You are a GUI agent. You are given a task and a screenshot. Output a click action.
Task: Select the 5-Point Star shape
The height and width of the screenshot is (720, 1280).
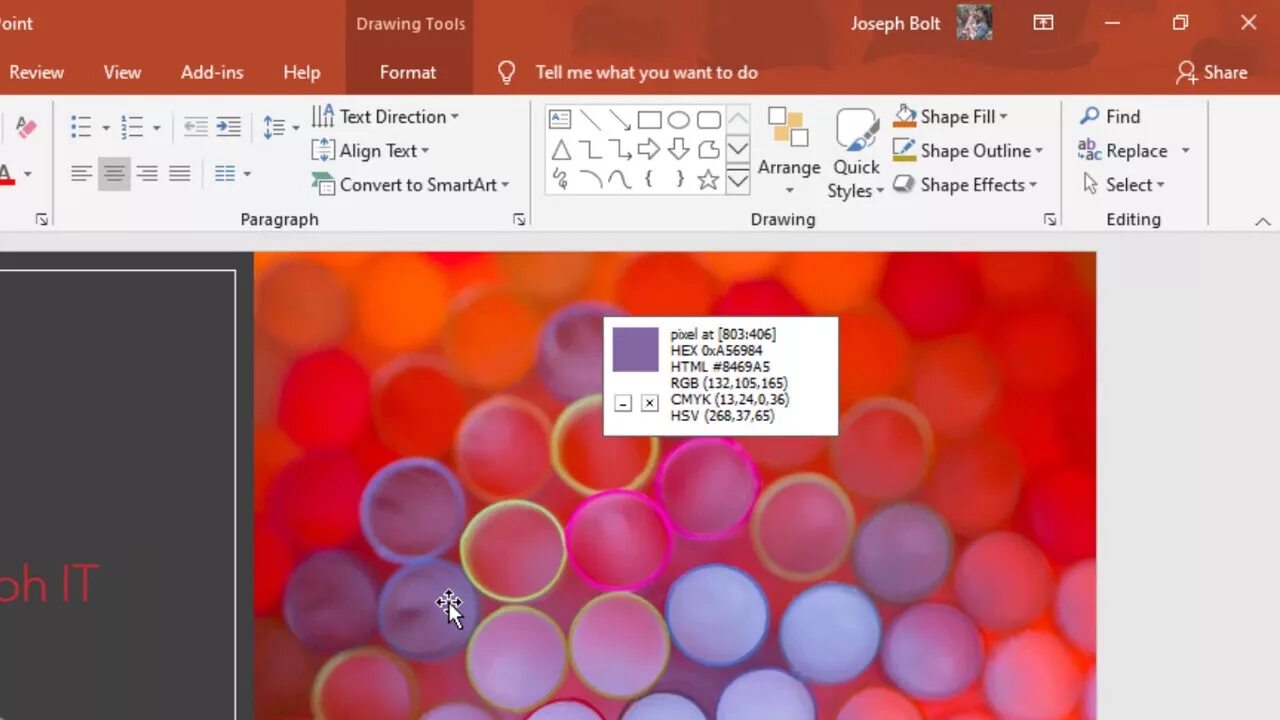click(x=709, y=180)
